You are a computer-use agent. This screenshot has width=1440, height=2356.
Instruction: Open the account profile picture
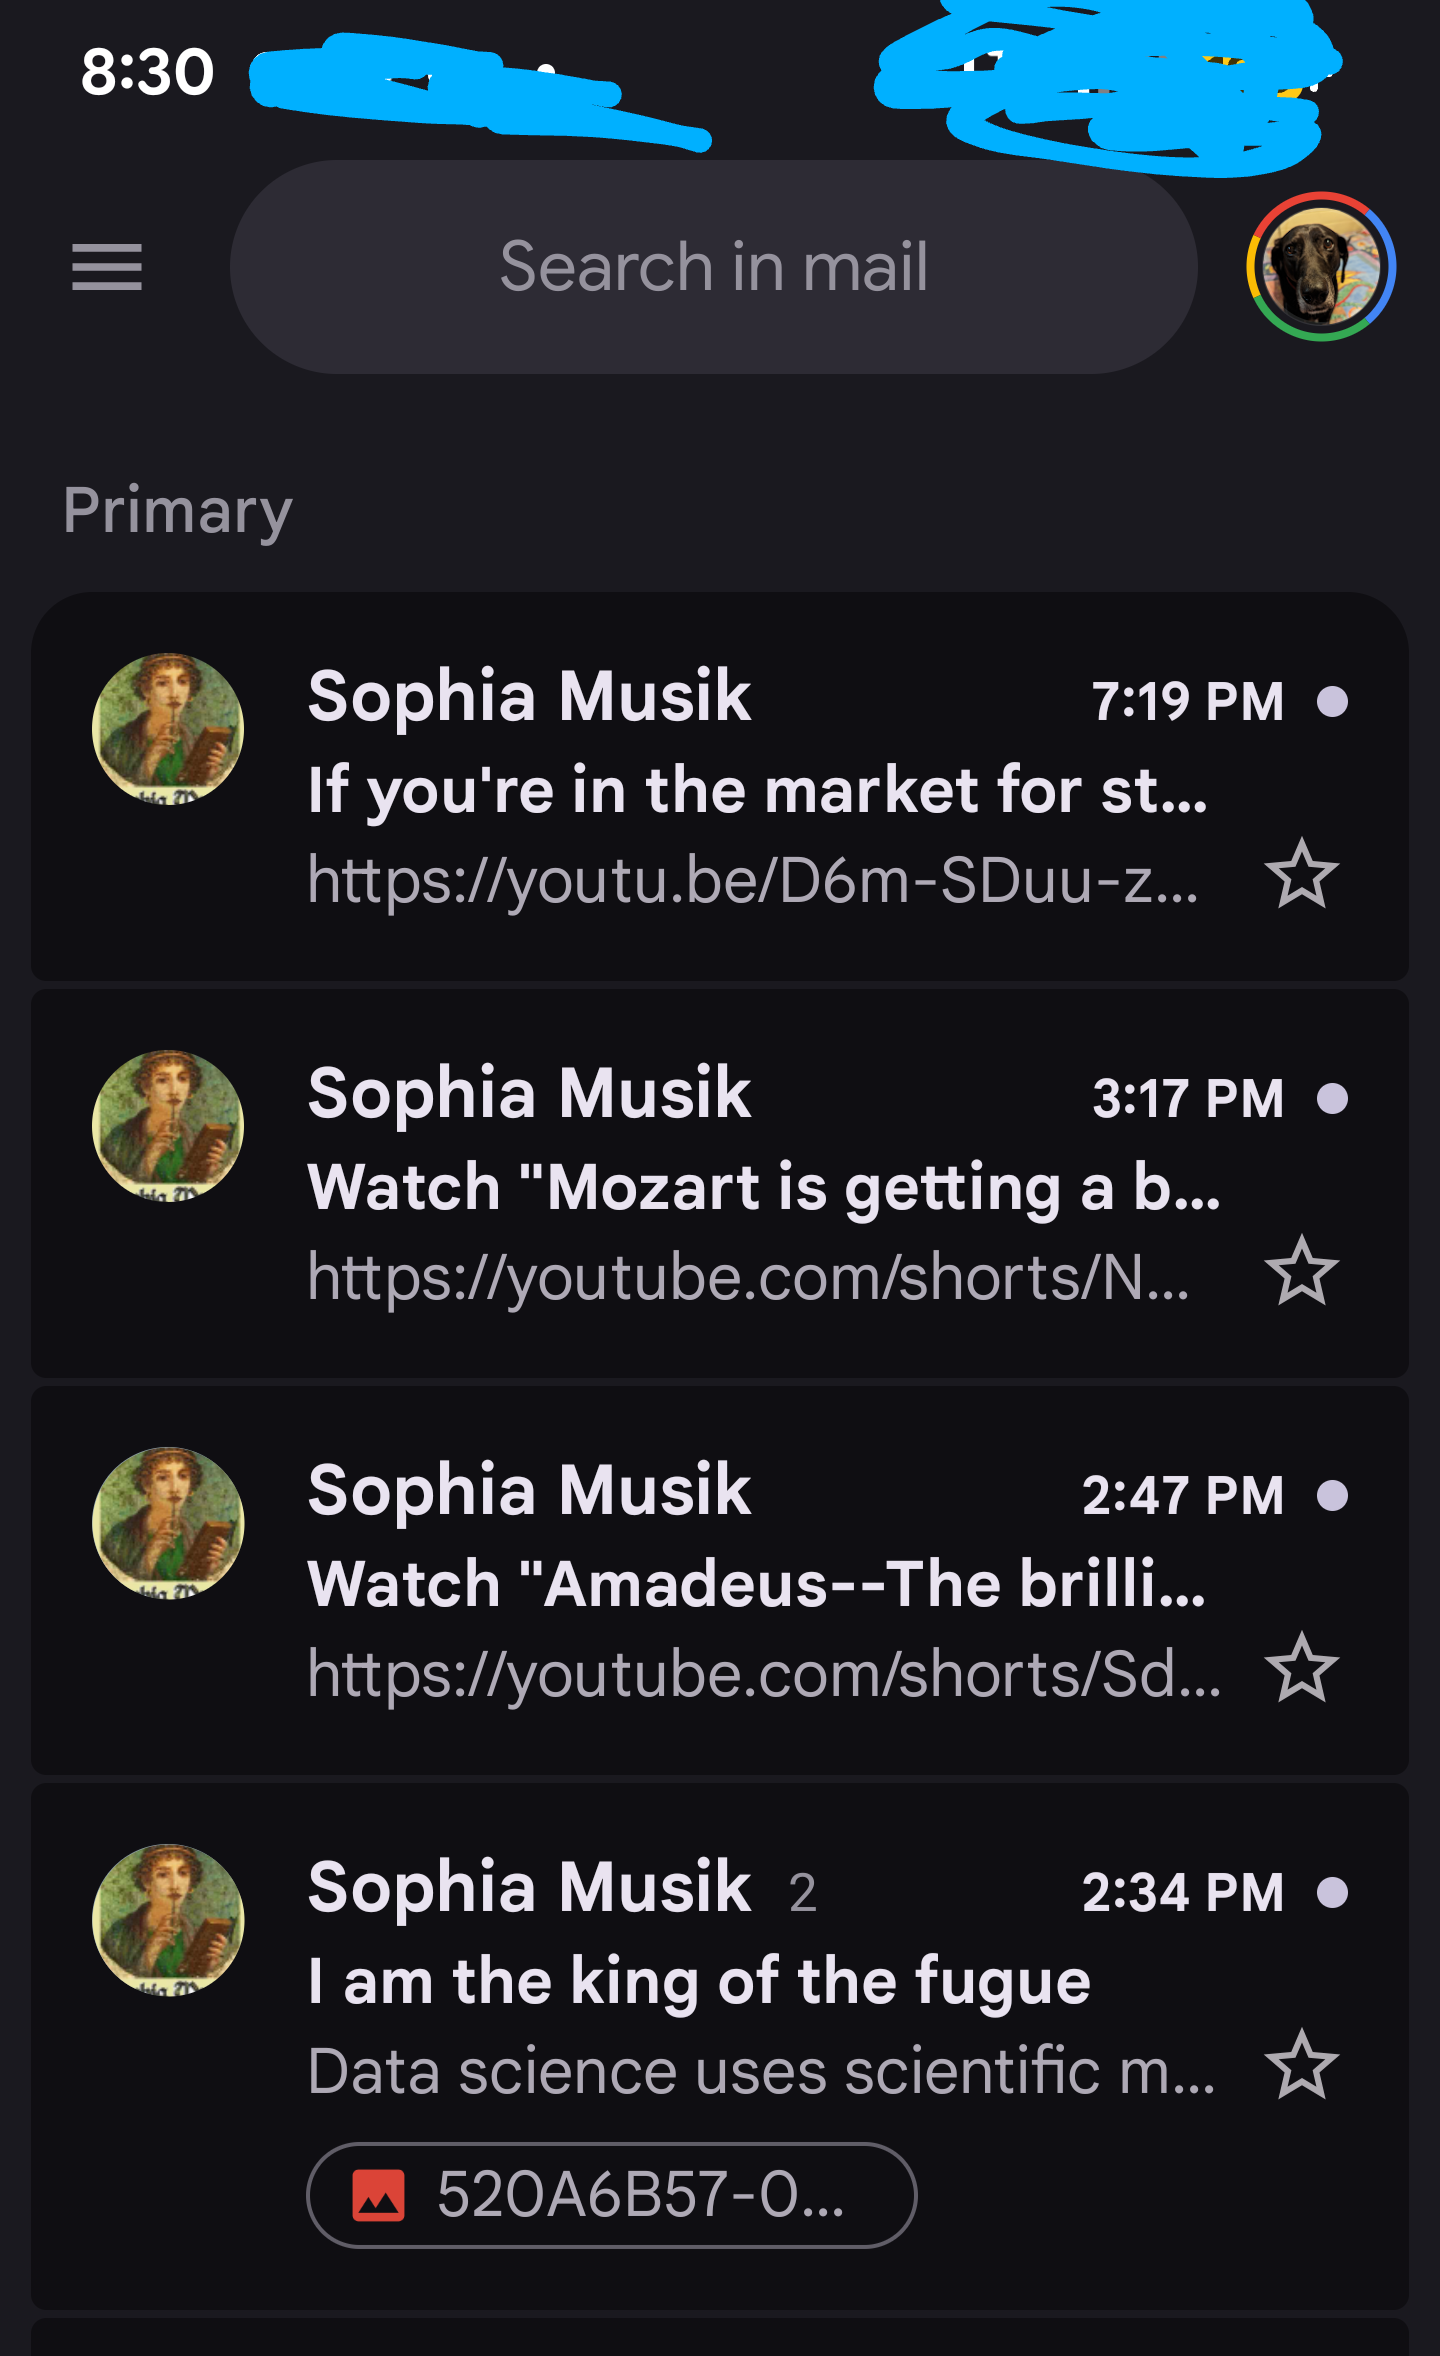(x=1320, y=267)
